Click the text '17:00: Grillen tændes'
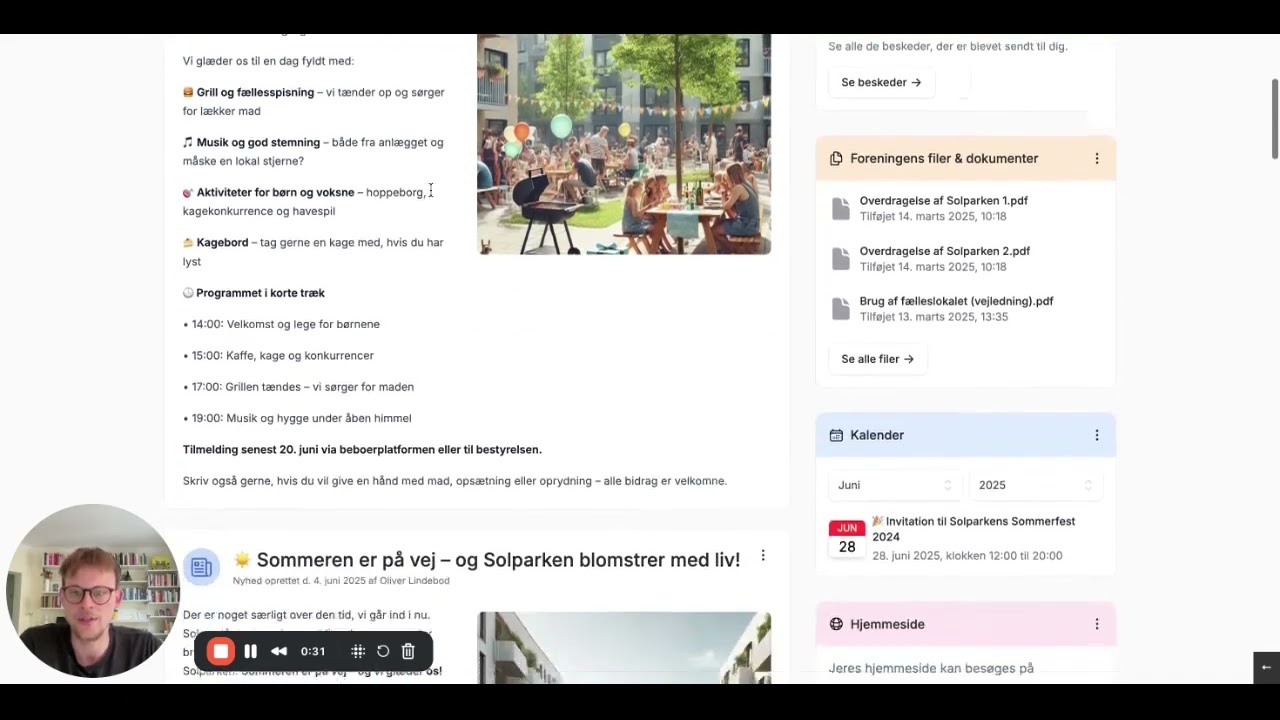This screenshot has height=720, width=1280. (x=246, y=387)
